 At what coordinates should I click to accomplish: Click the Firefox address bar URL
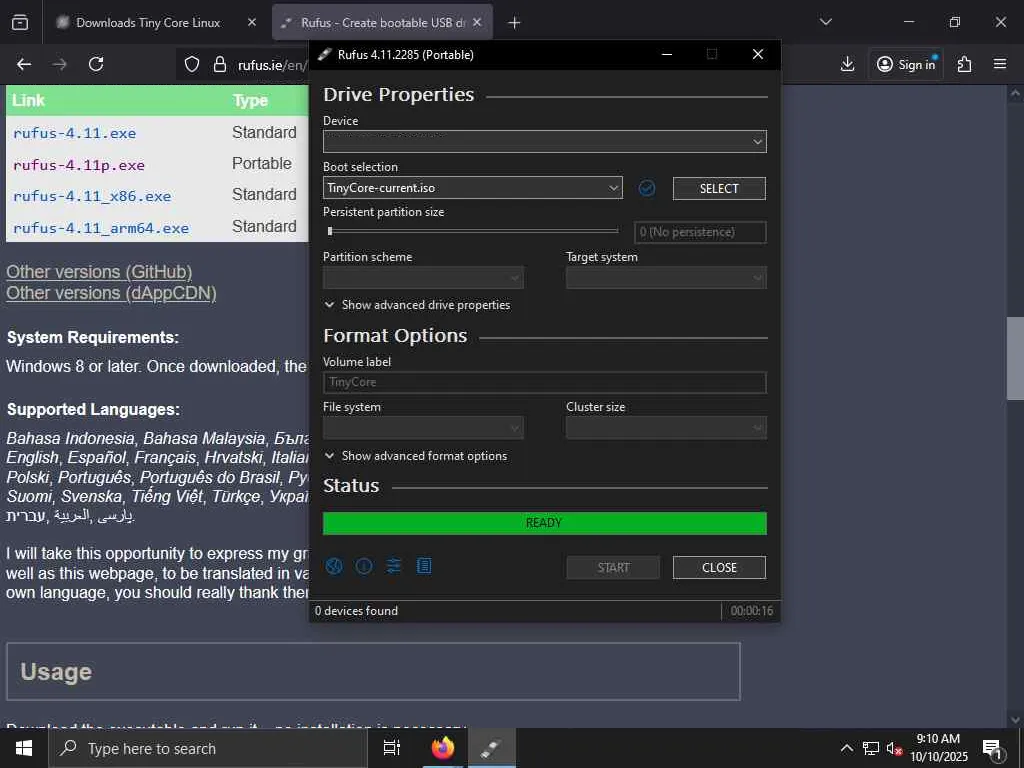tap(272, 65)
